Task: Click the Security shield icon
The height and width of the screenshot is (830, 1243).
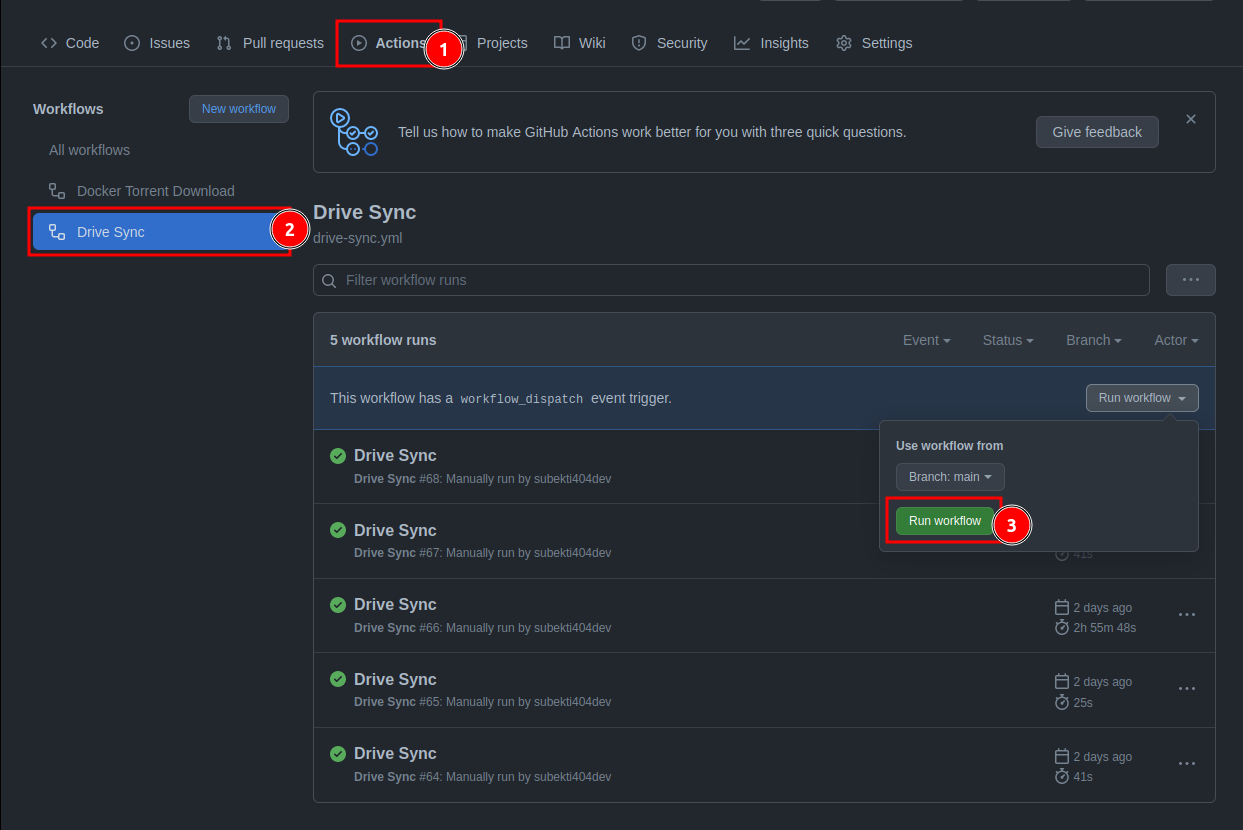Action: point(639,43)
